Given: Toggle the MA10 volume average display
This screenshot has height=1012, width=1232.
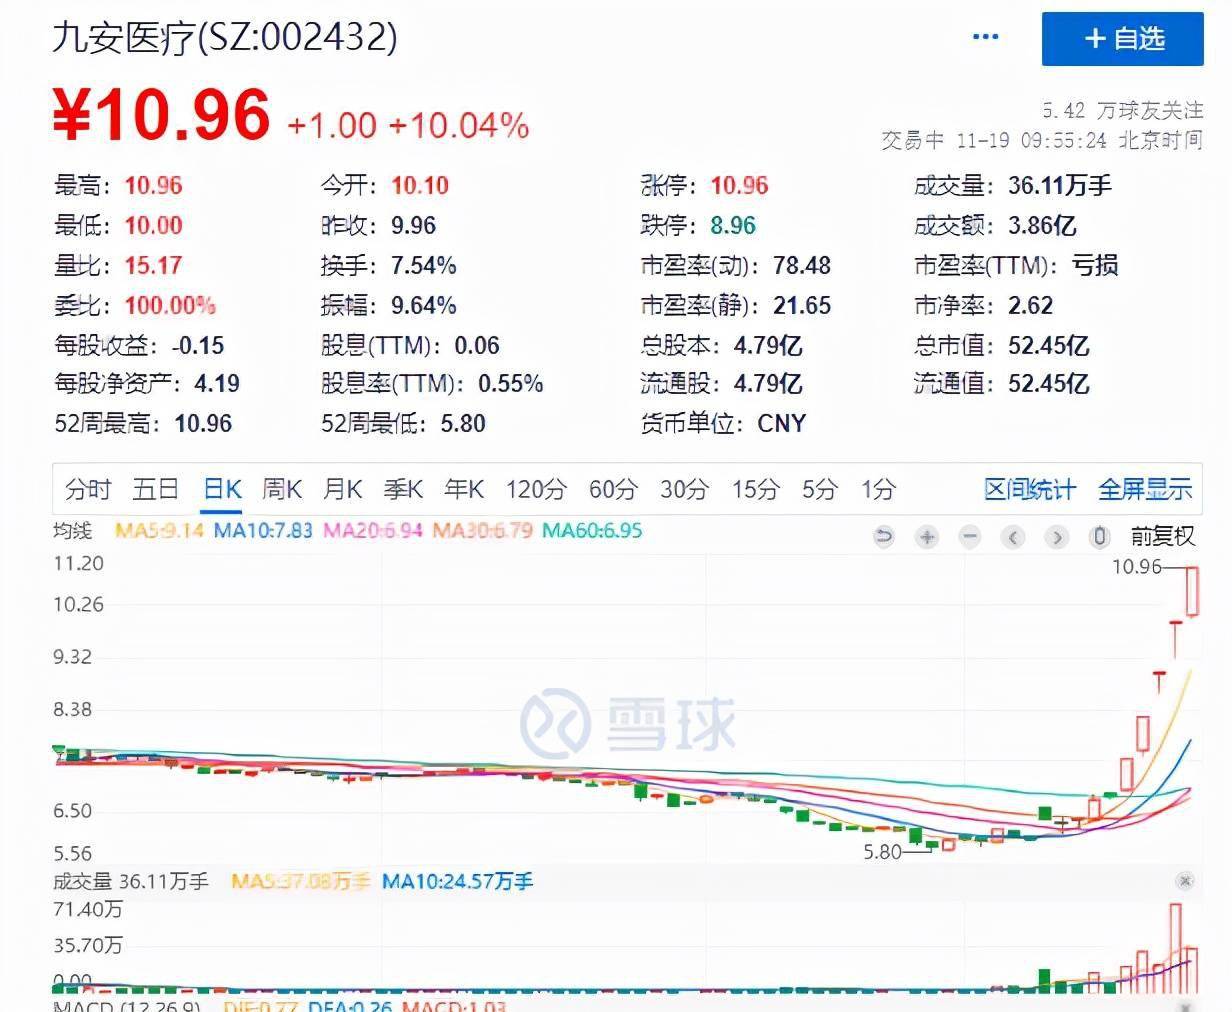Looking at the screenshot, I should pyautogui.click(x=457, y=882).
